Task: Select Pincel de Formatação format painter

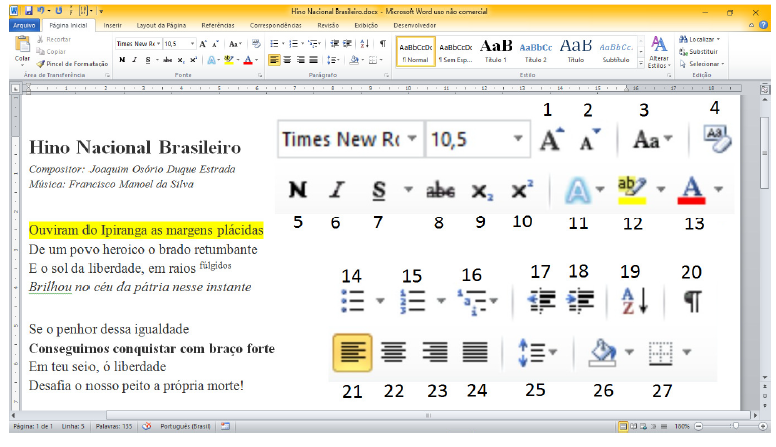Action: 72,64
